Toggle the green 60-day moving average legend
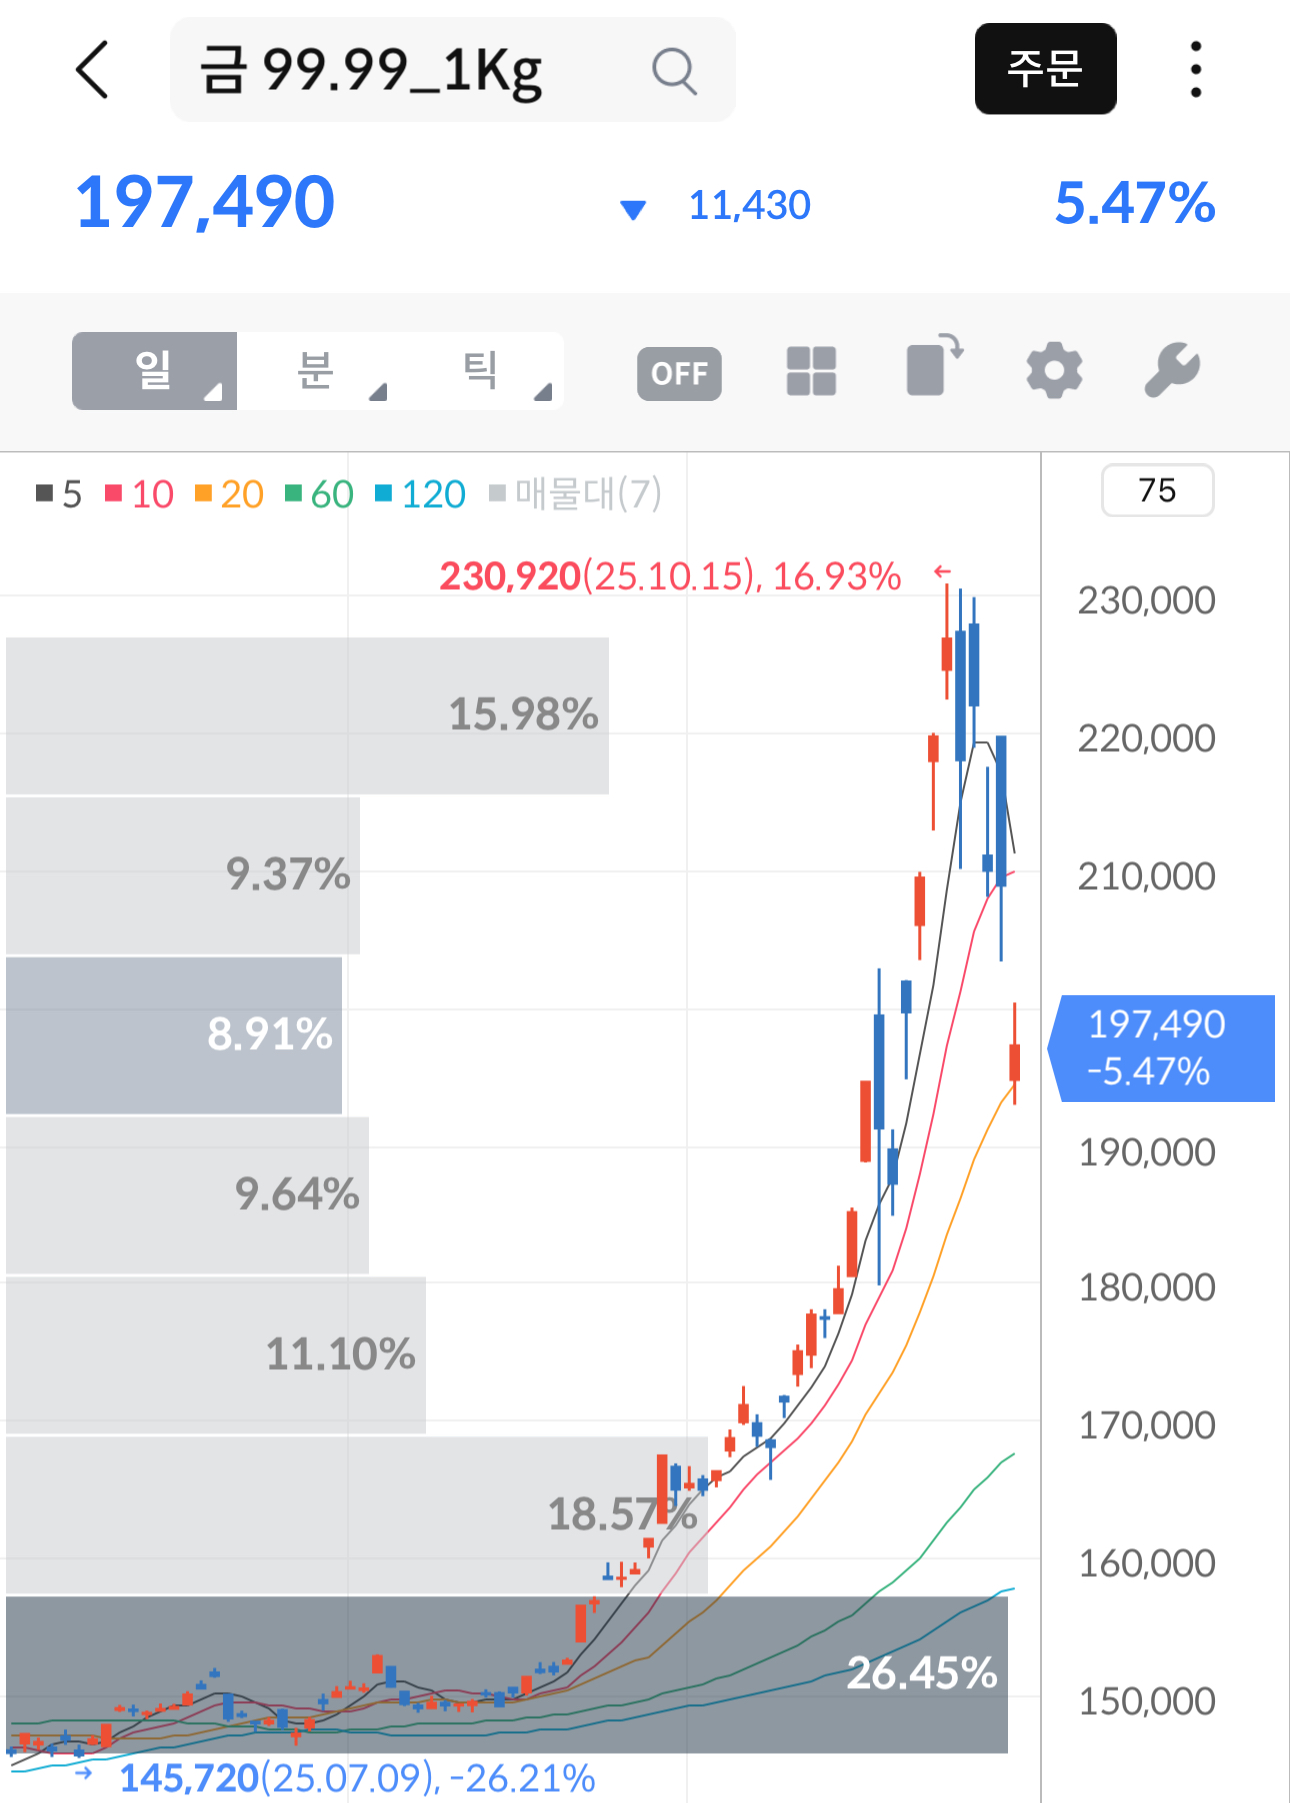The height and width of the screenshot is (1803, 1290). [x=320, y=494]
